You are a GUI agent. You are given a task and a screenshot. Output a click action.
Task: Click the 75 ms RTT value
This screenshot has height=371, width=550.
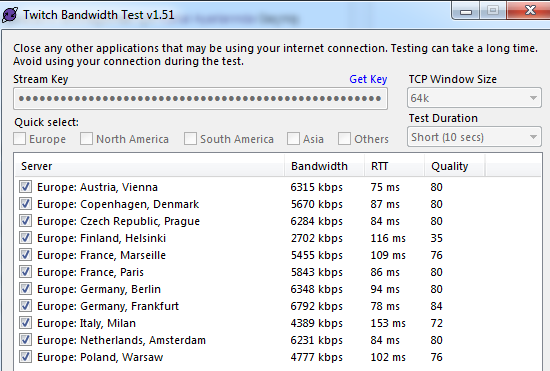(x=385, y=187)
